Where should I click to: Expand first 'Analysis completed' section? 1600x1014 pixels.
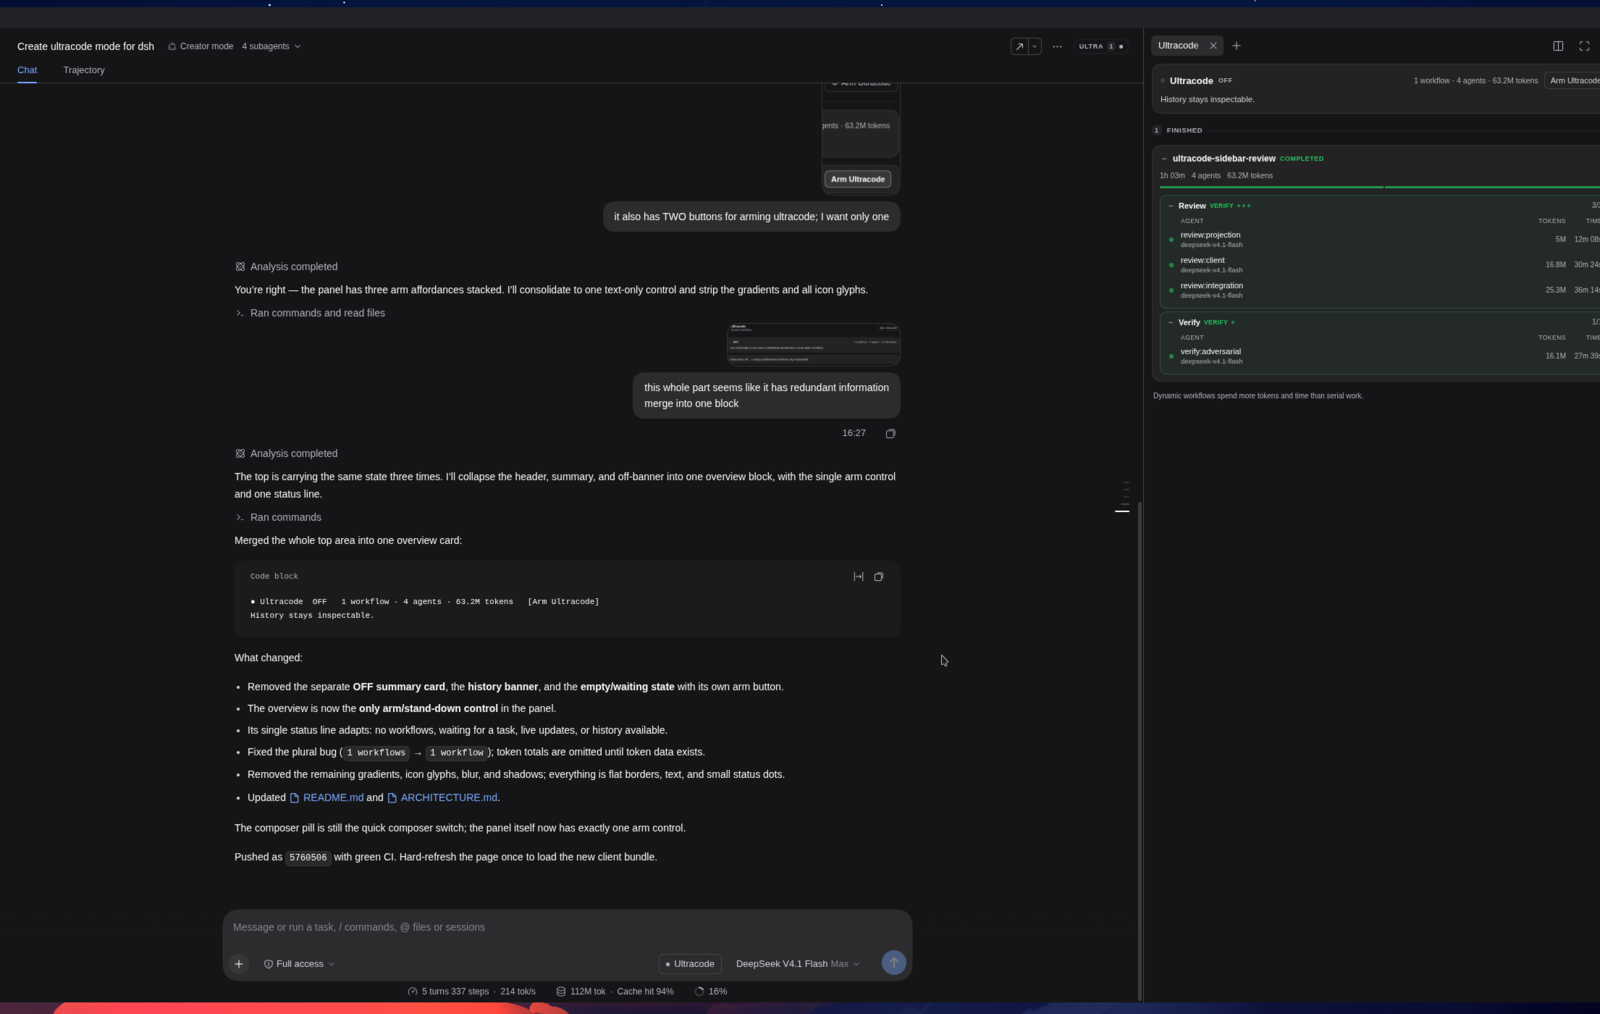point(286,267)
